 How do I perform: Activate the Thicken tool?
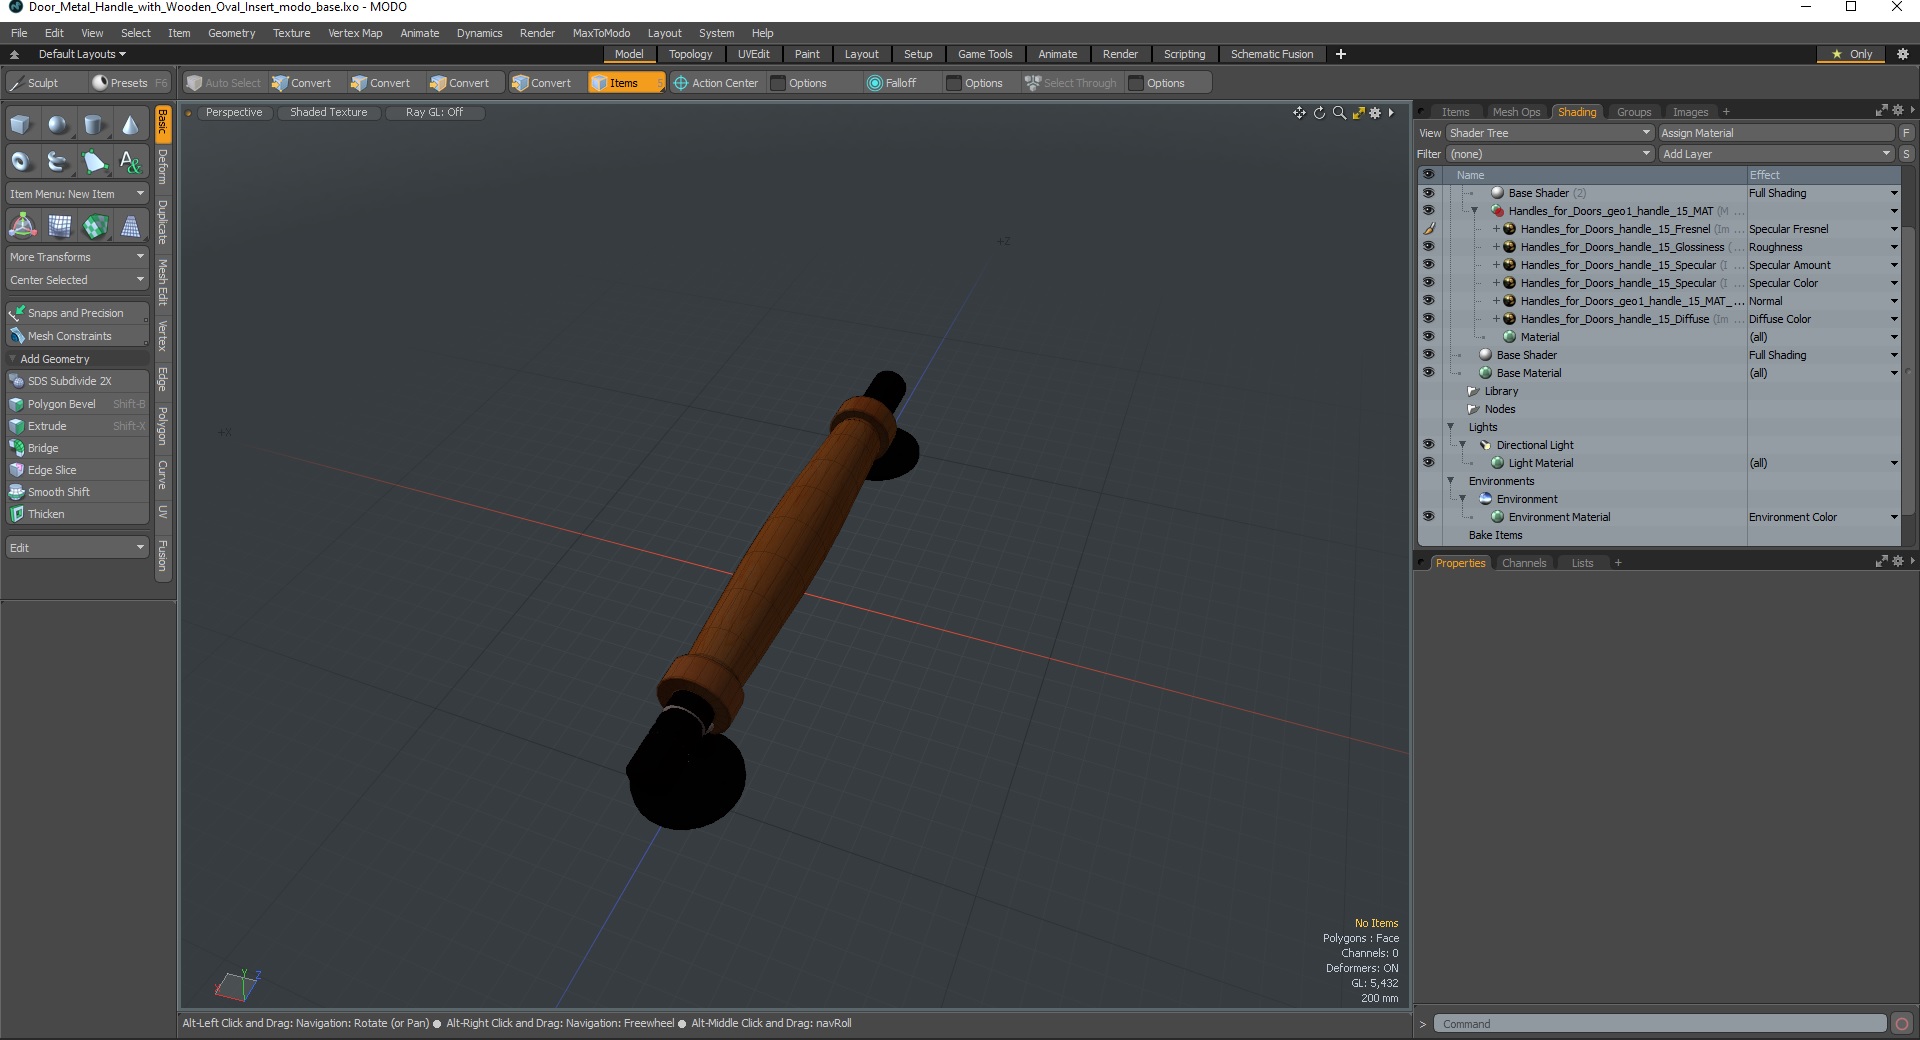(77, 514)
